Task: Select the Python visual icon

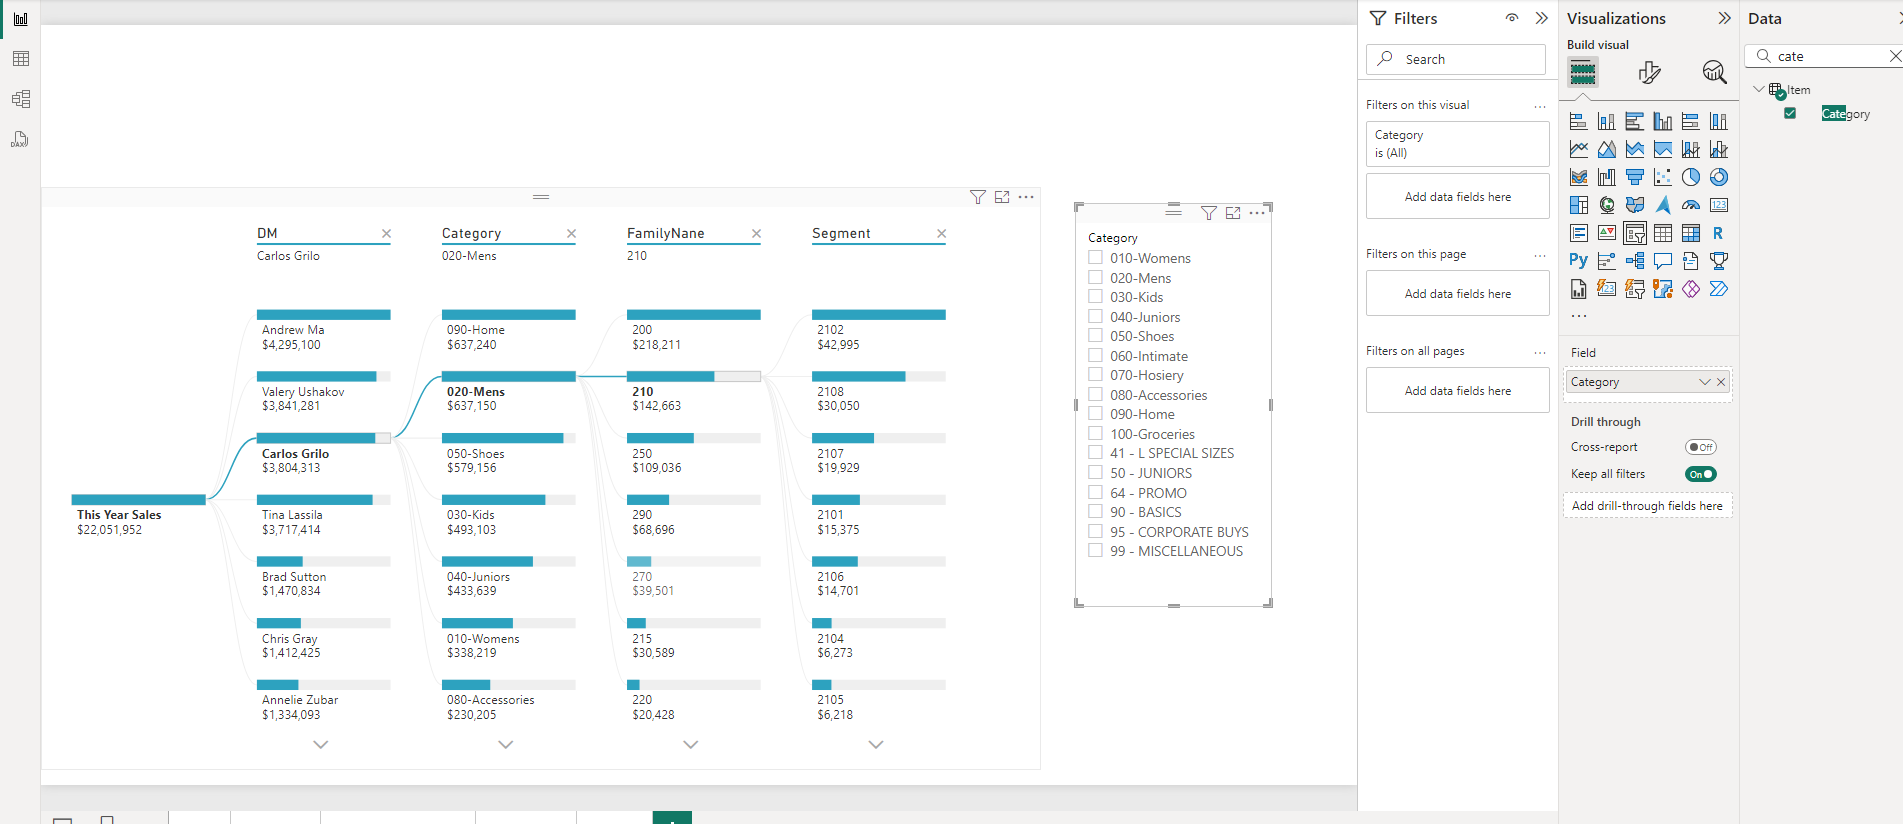Action: 1578,261
